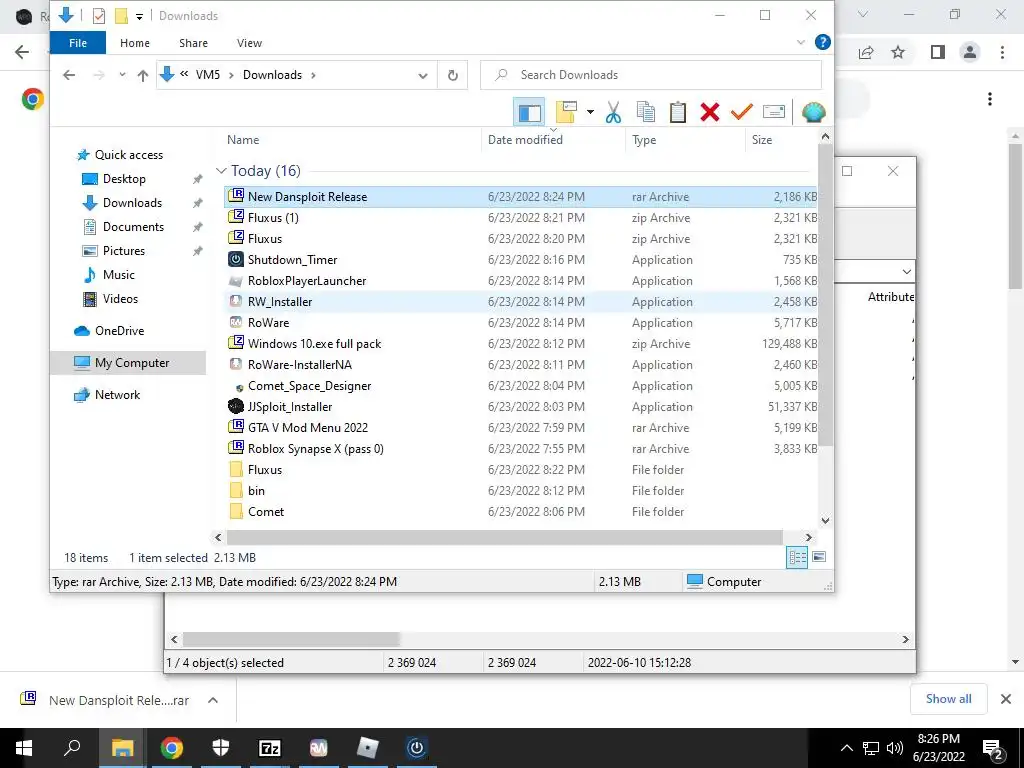1024x768 pixels.
Task: Switch to the Share ribbon tab
Action: tap(193, 43)
